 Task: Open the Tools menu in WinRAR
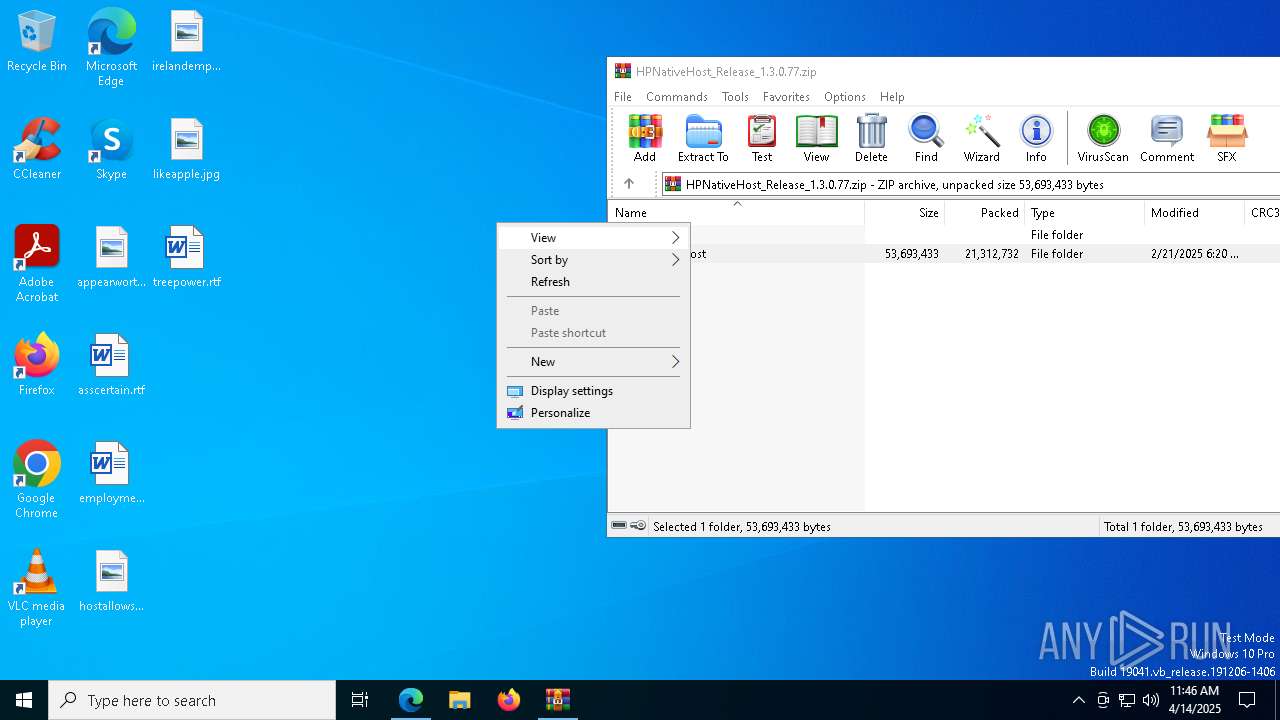[x=735, y=97]
